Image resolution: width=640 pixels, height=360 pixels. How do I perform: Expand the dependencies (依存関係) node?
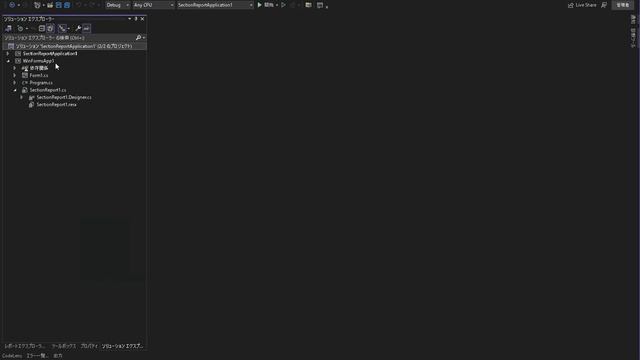coord(15,68)
